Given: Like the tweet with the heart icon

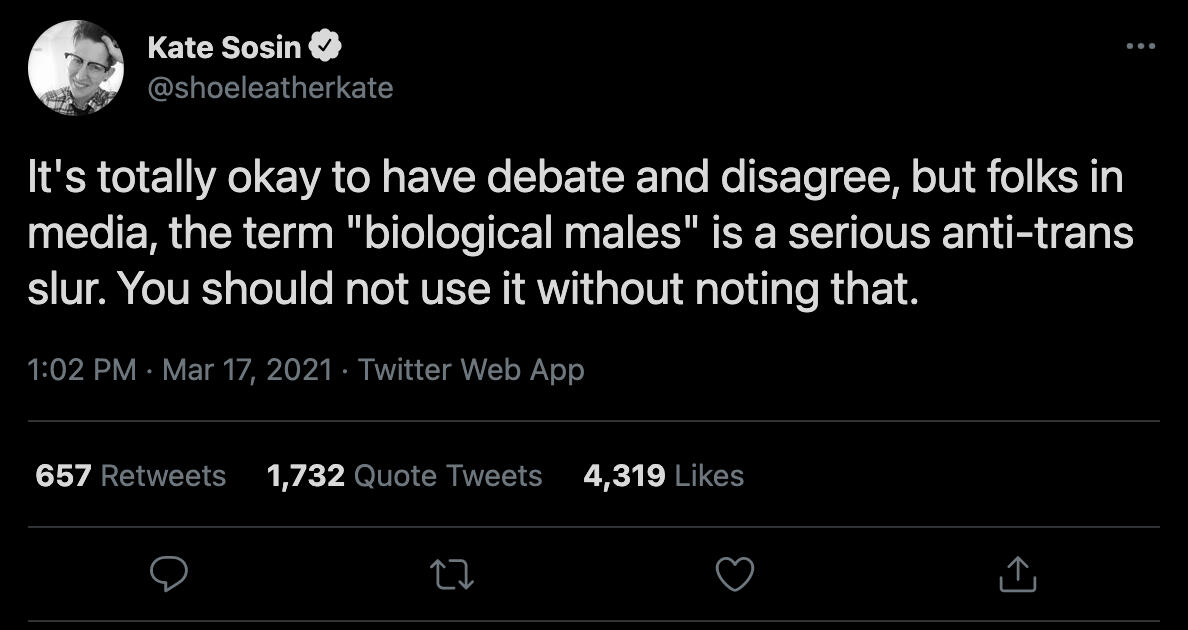Looking at the screenshot, I should 736,573.
